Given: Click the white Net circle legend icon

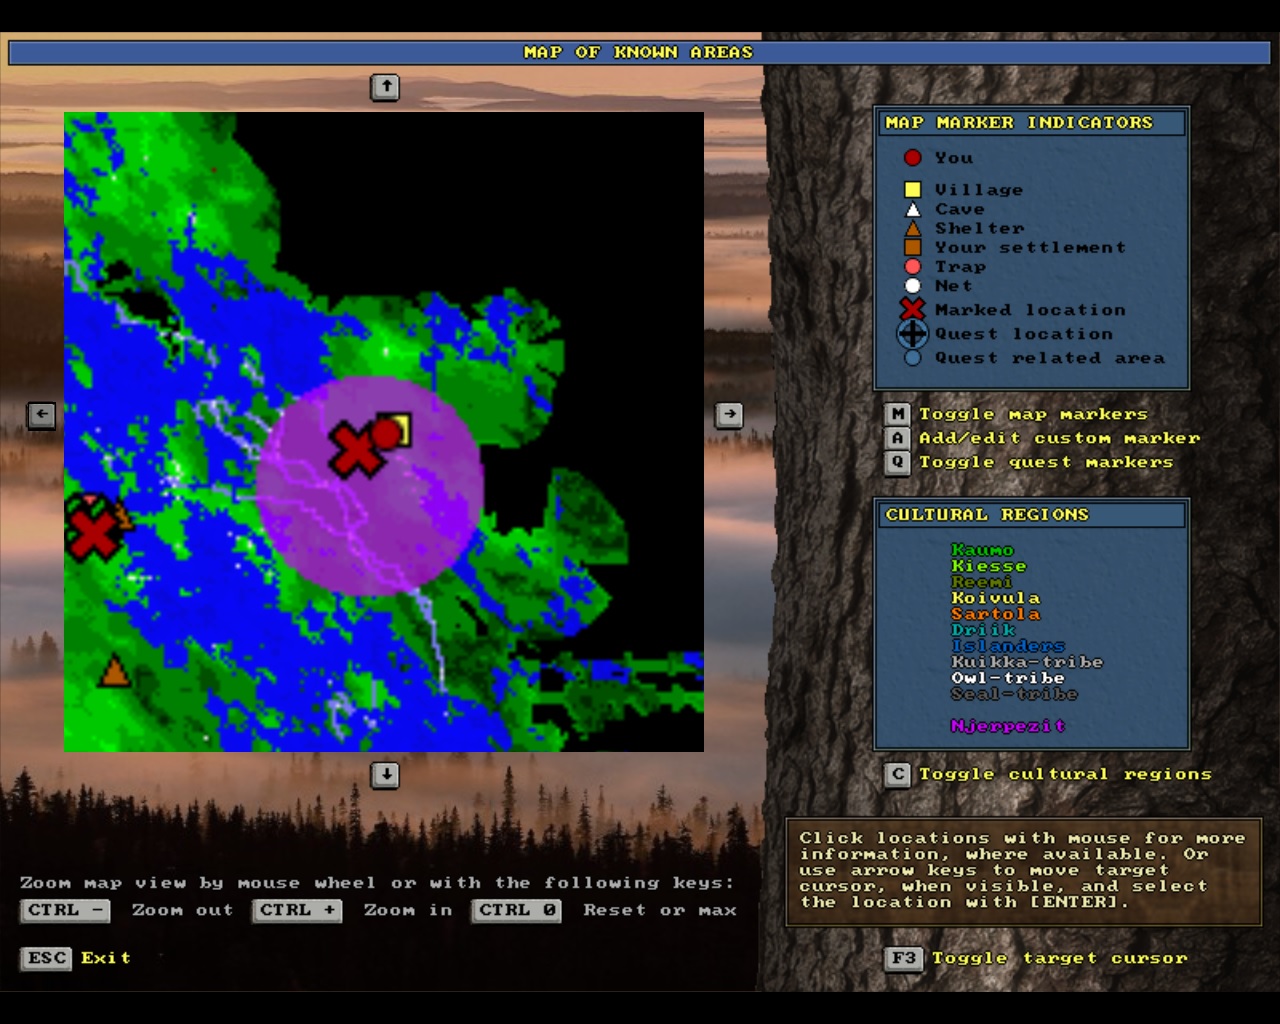Looking at the screenshot, I should pyautogui.click(x=912, y=286).
